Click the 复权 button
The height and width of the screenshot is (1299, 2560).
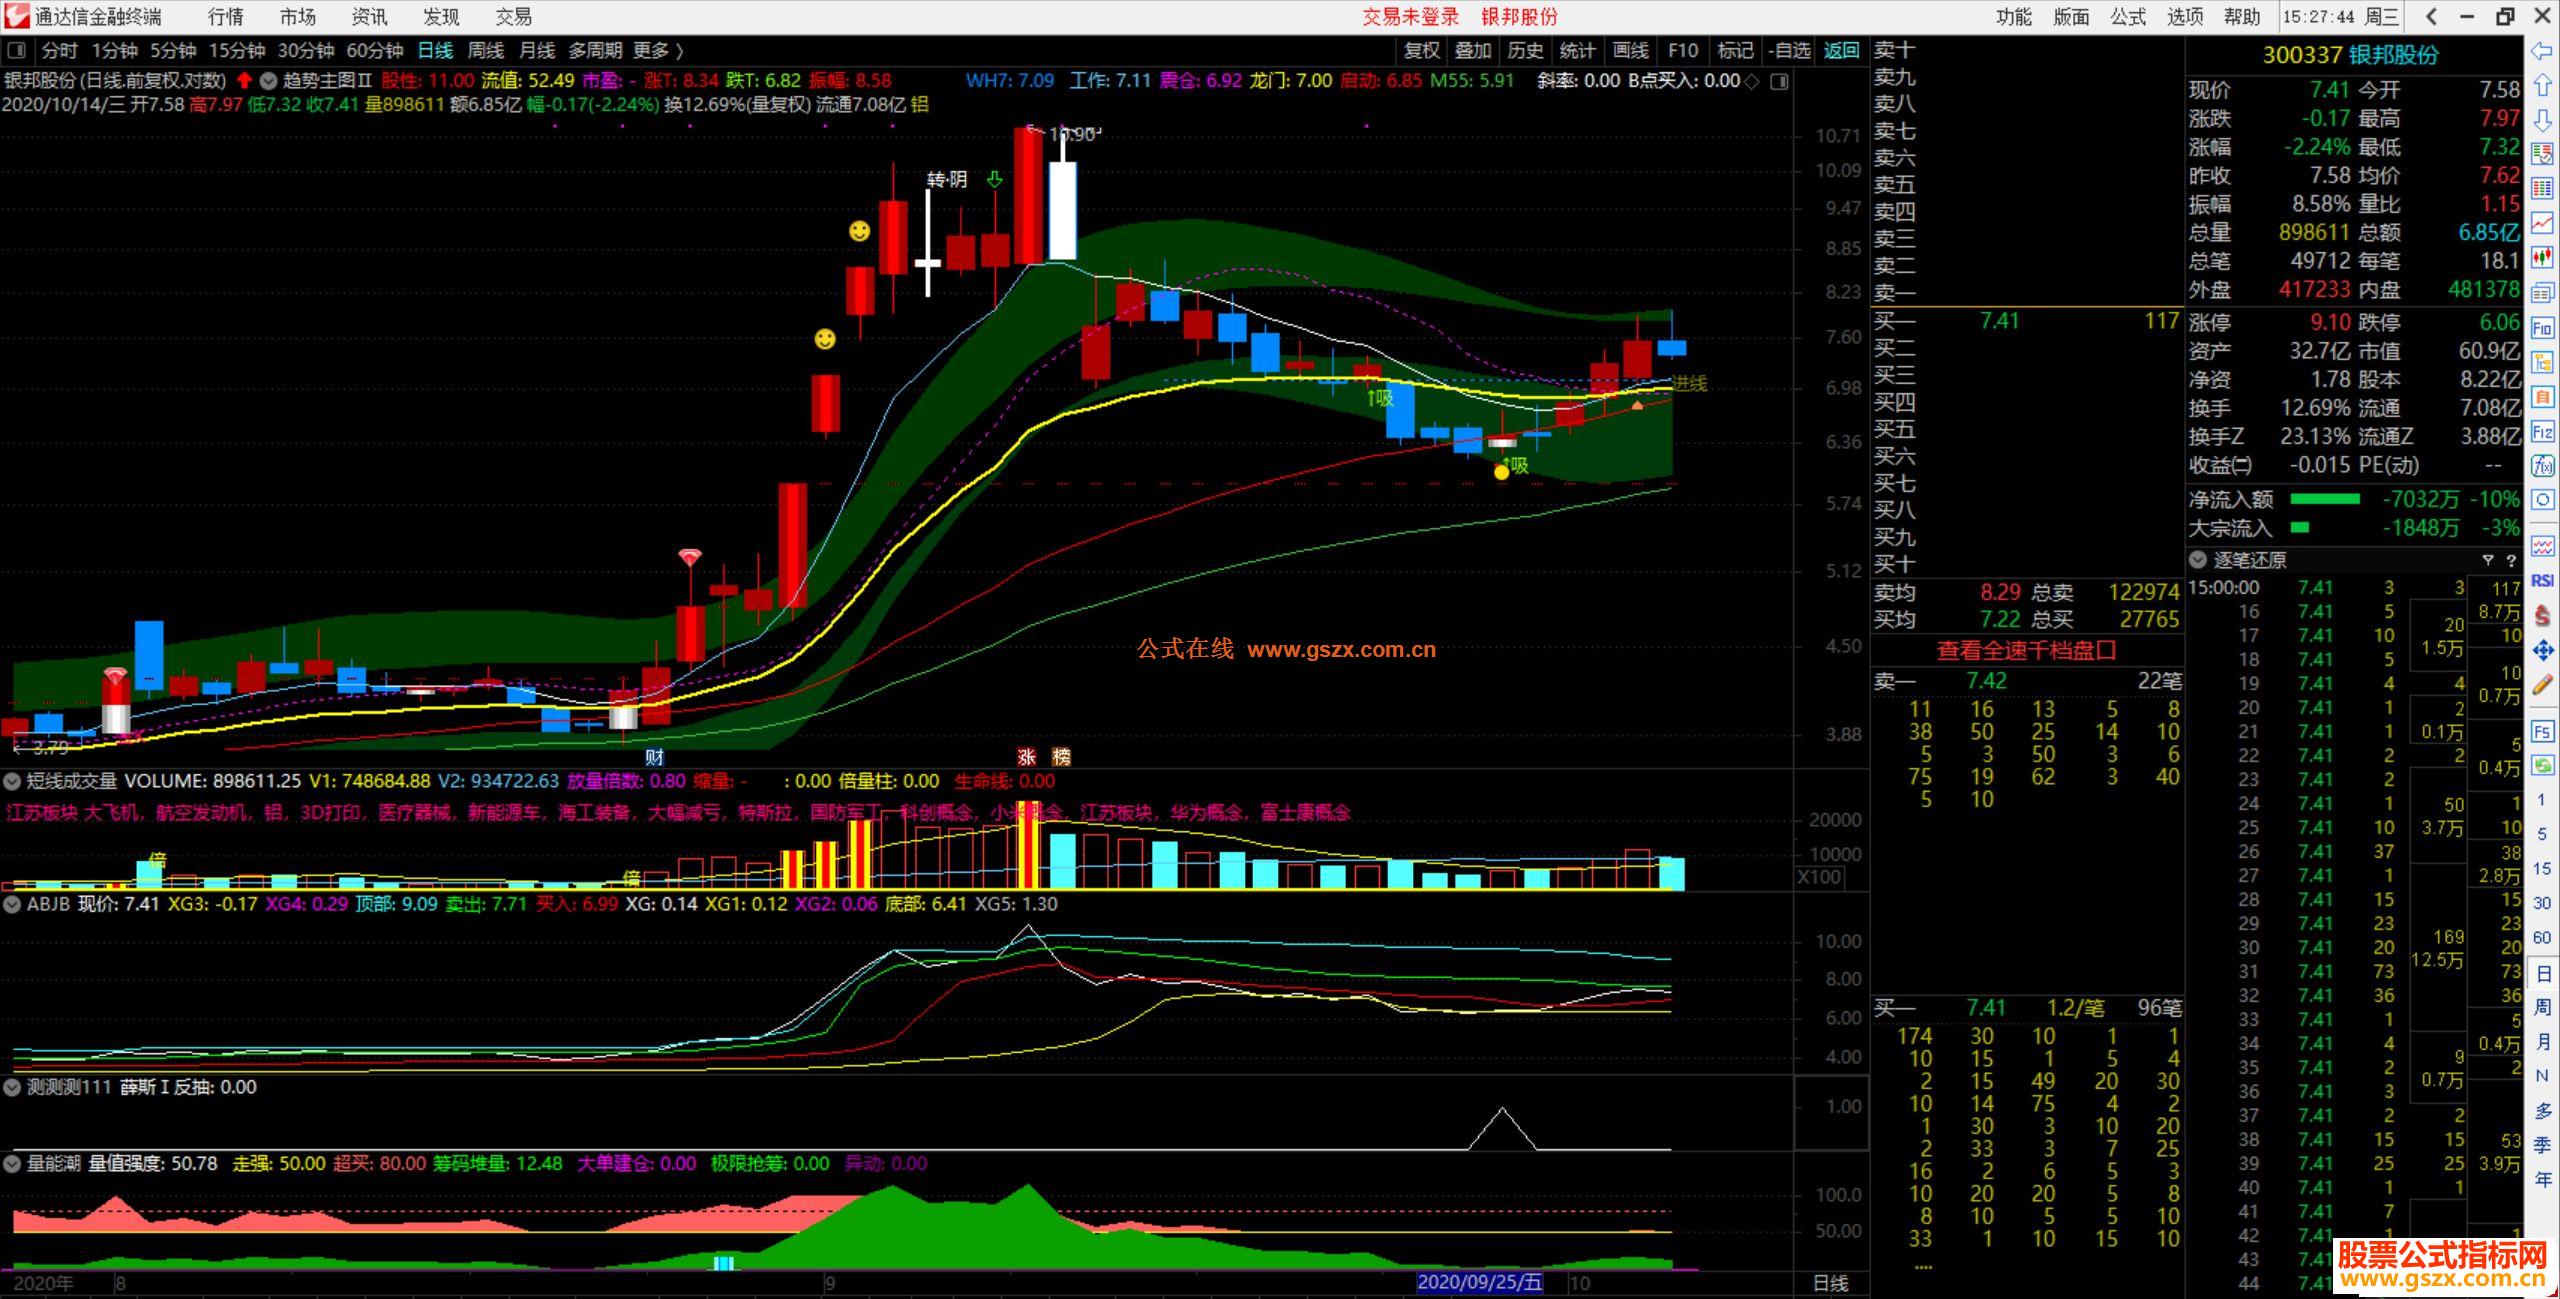pyautogui.click(x=1421, y=50)
